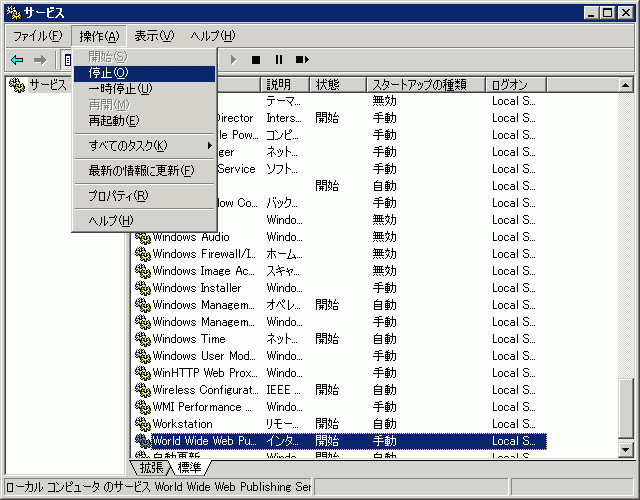Select the Wireless Configurat... row
The height and width of the screenshot is (500, 640).
[340, 390]
